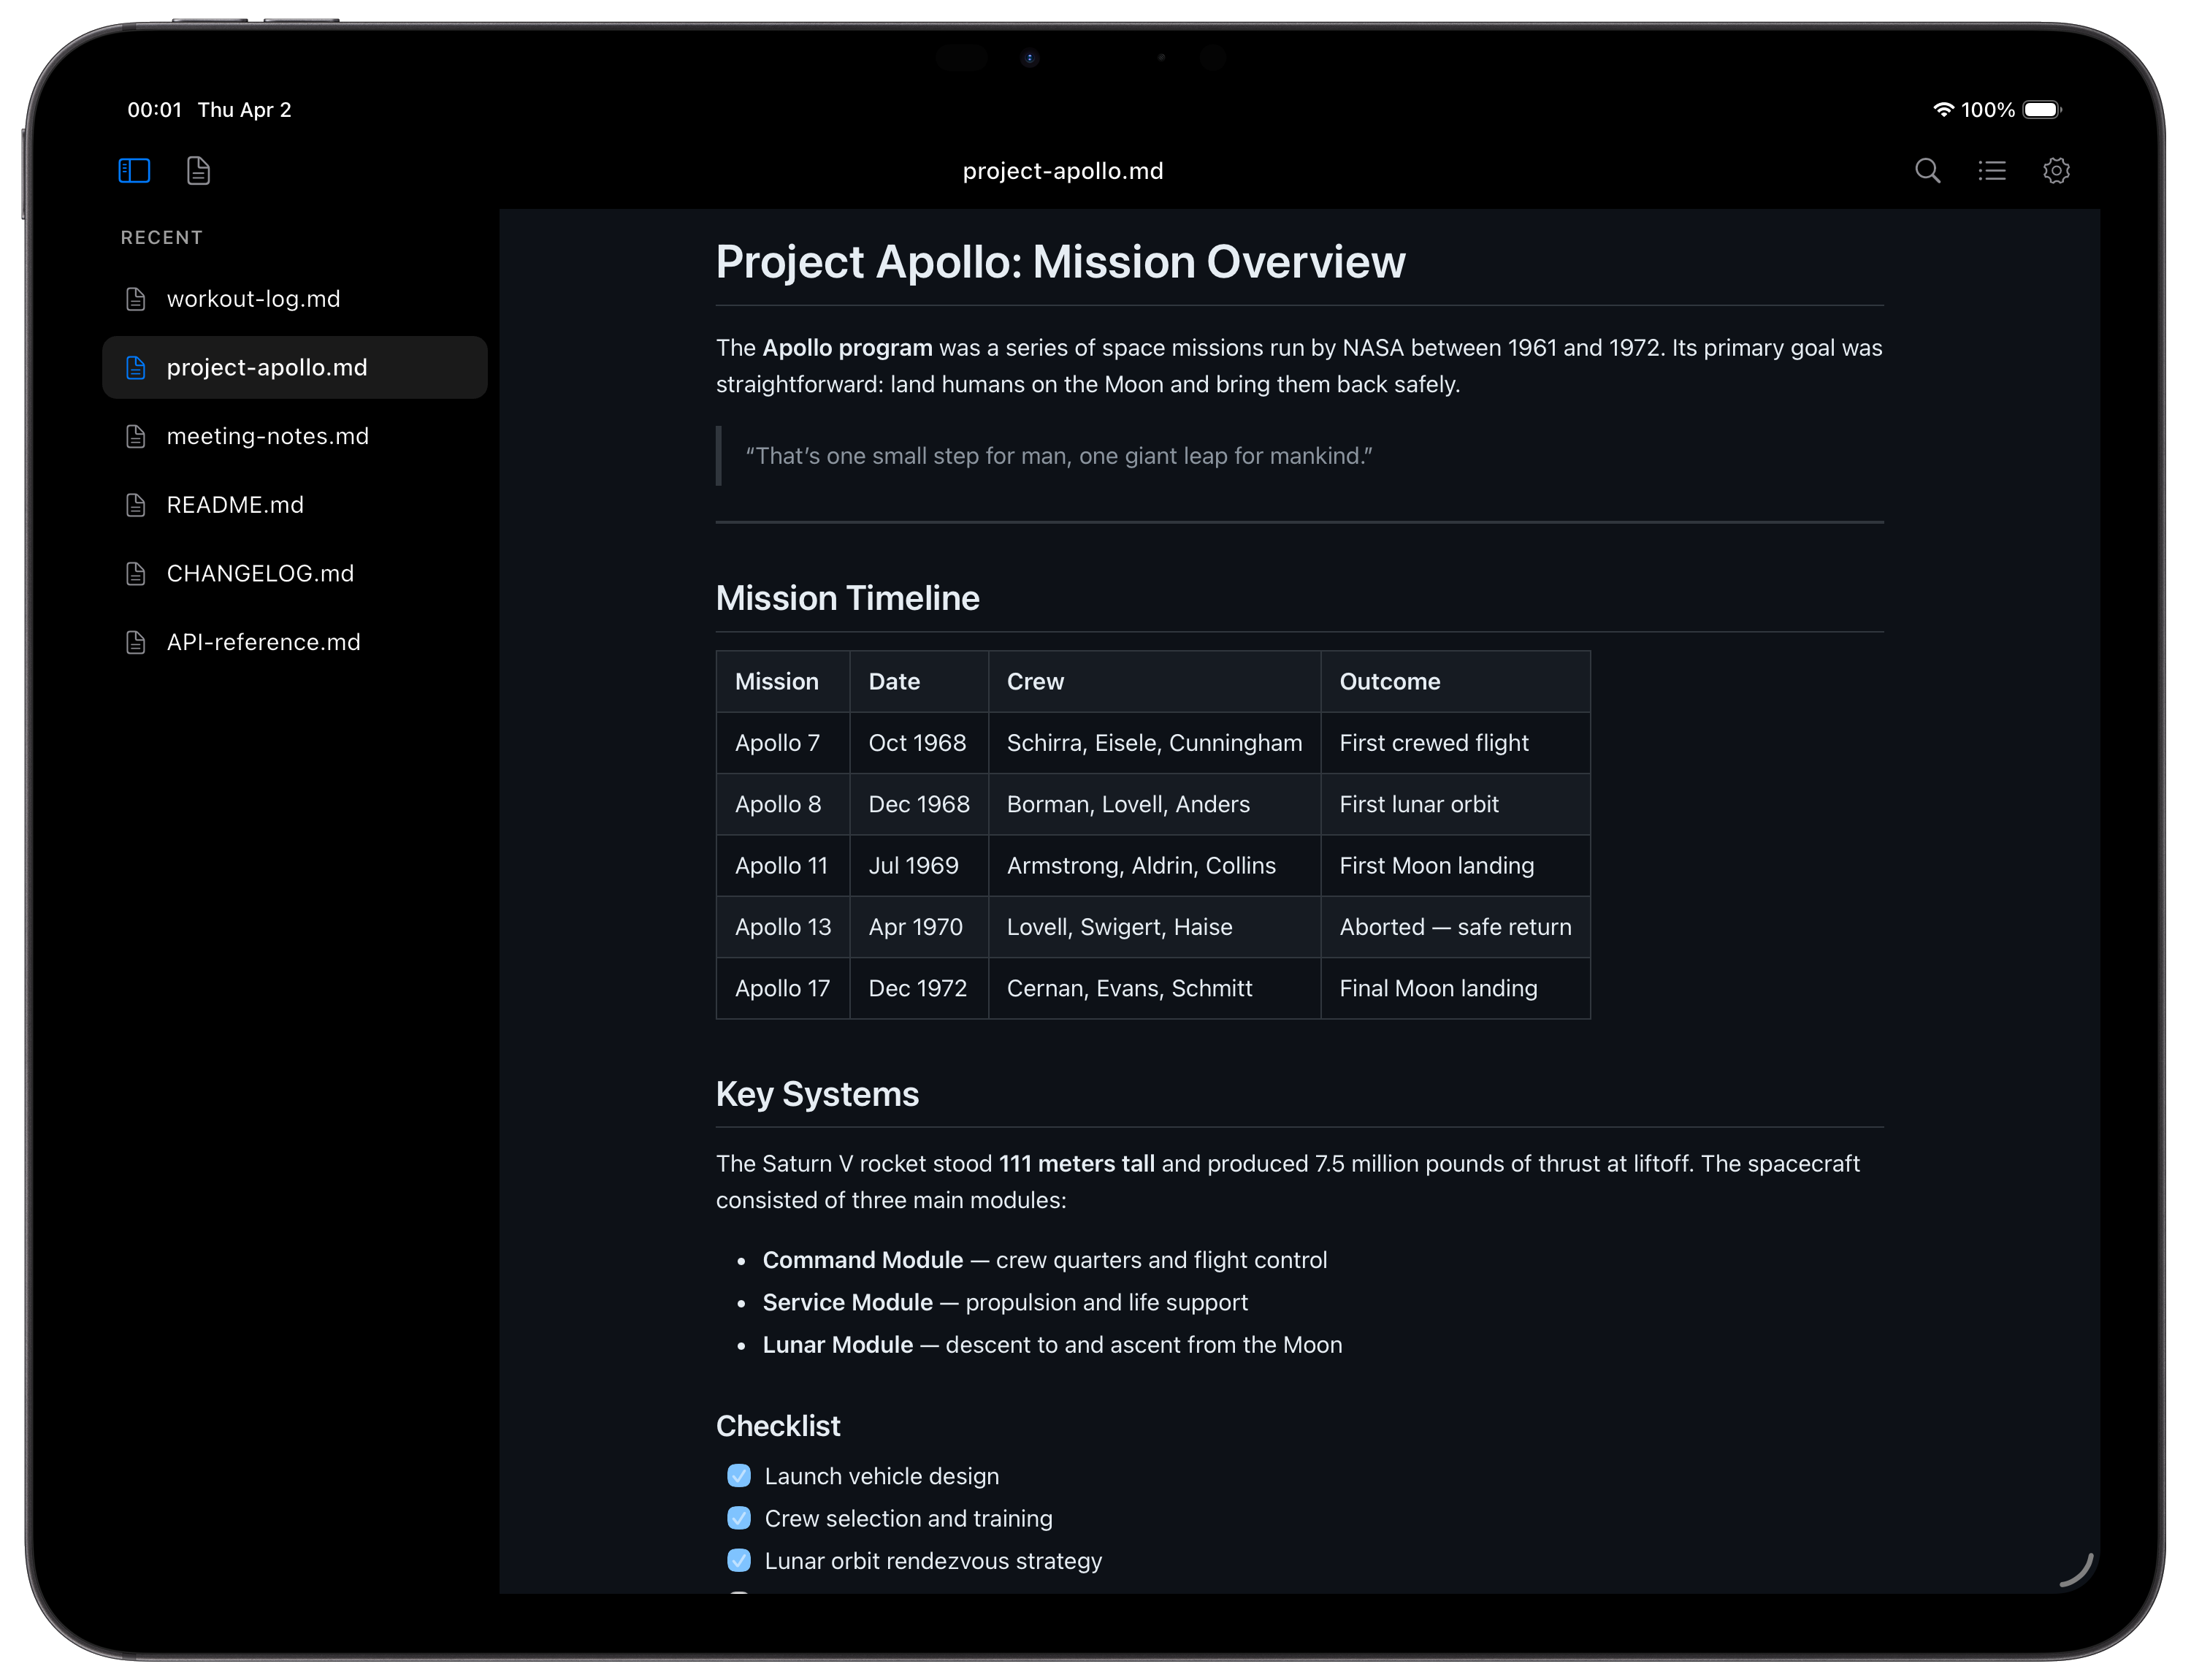This screenshot has height=1680, width=2191.
Task: Click the Date column header
Action: click(919, 682)
